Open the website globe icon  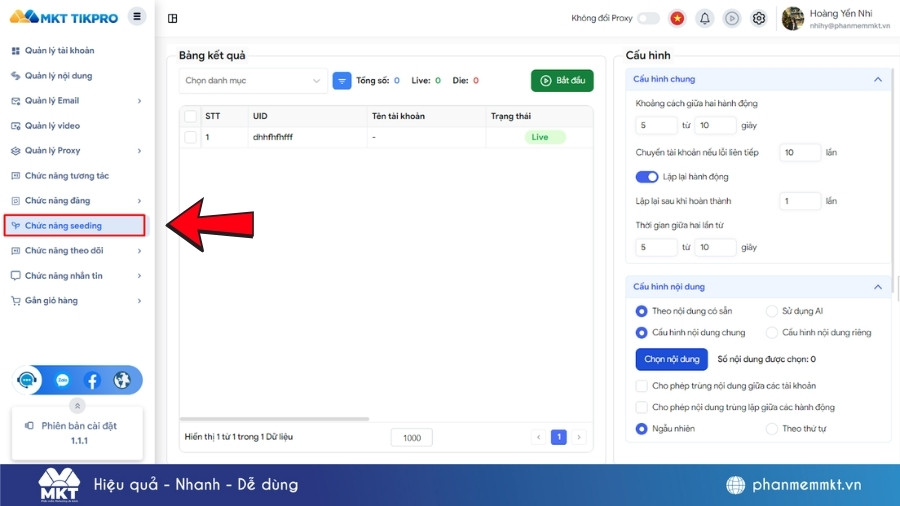pyautogui.click(x=122, y=380)
